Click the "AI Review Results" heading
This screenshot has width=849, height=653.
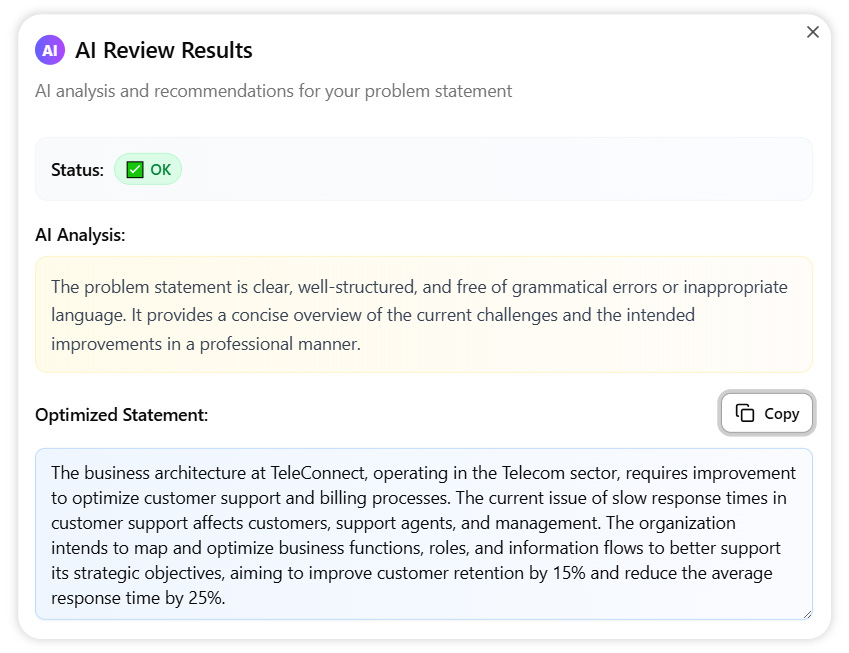164,50
